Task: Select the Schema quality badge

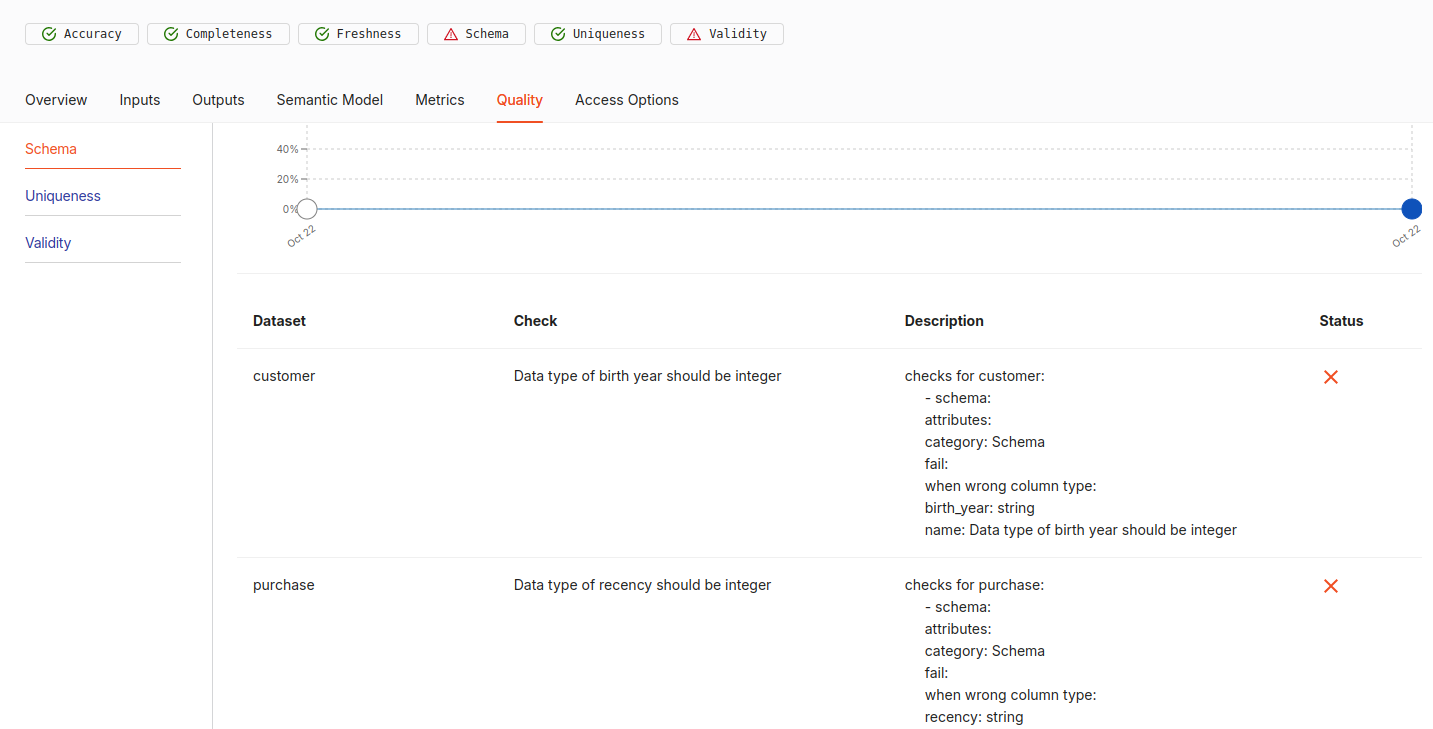Action: [476, 34]
